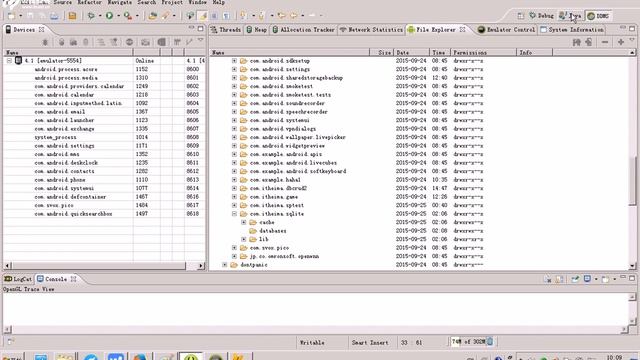Click the Open Task pencil icon
The height and width of the screenshot is (360, 640).
(165, 16)
